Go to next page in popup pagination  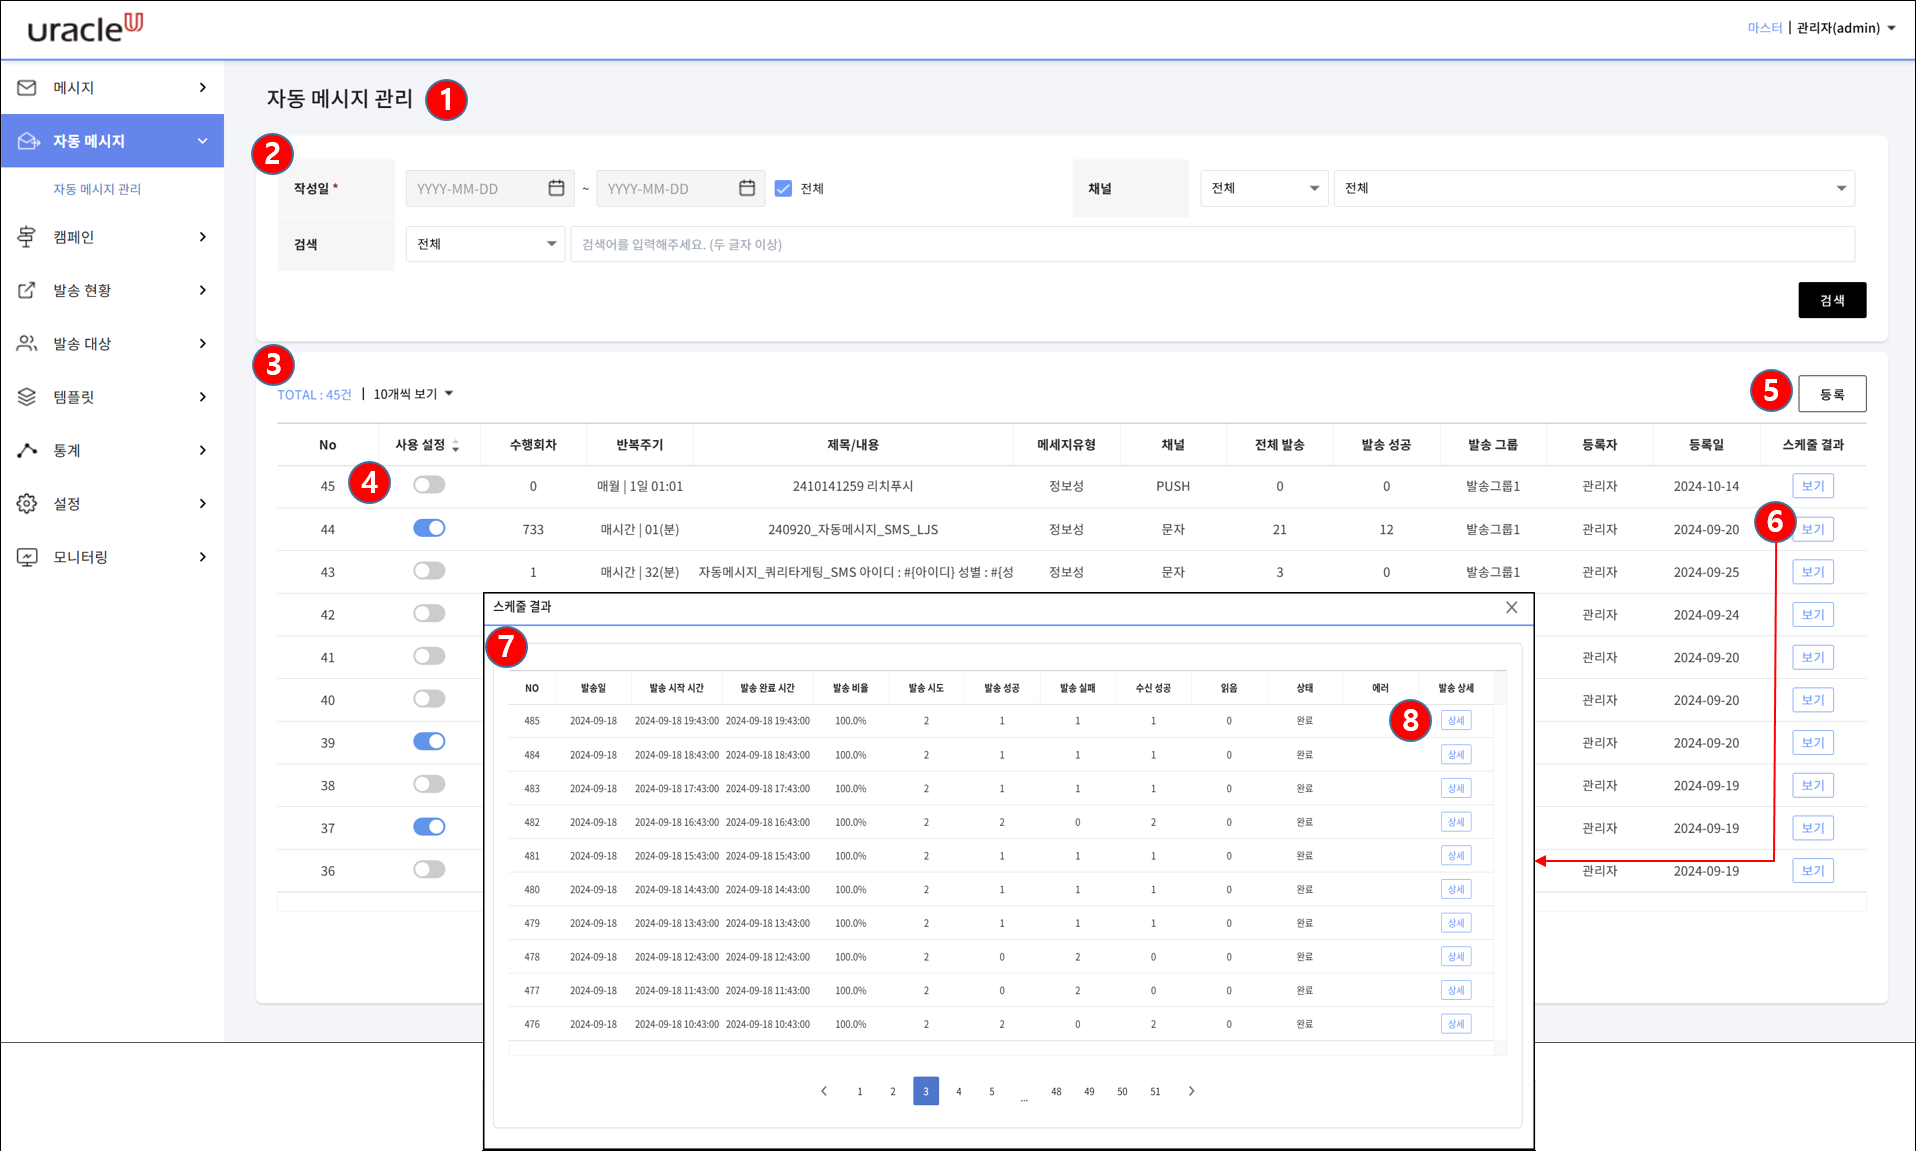click(x=1191, y=1091)
